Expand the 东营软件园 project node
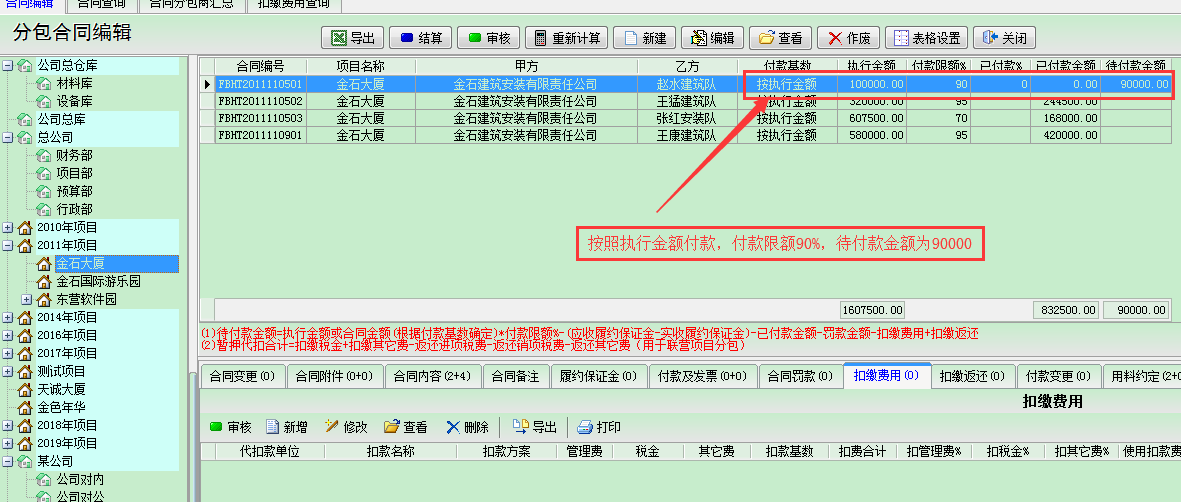 (26, 300)
